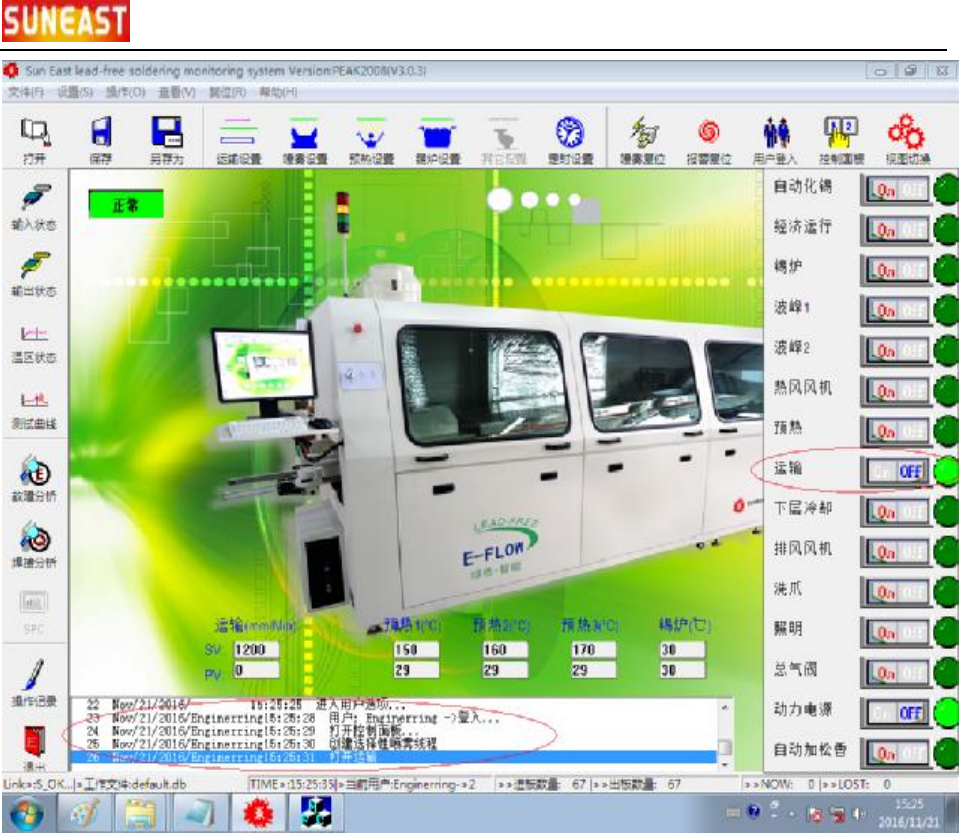This screenshot has width=959, height=833.
Task: Show 输入状态 input status in sidebar
Action: (34, 207)
